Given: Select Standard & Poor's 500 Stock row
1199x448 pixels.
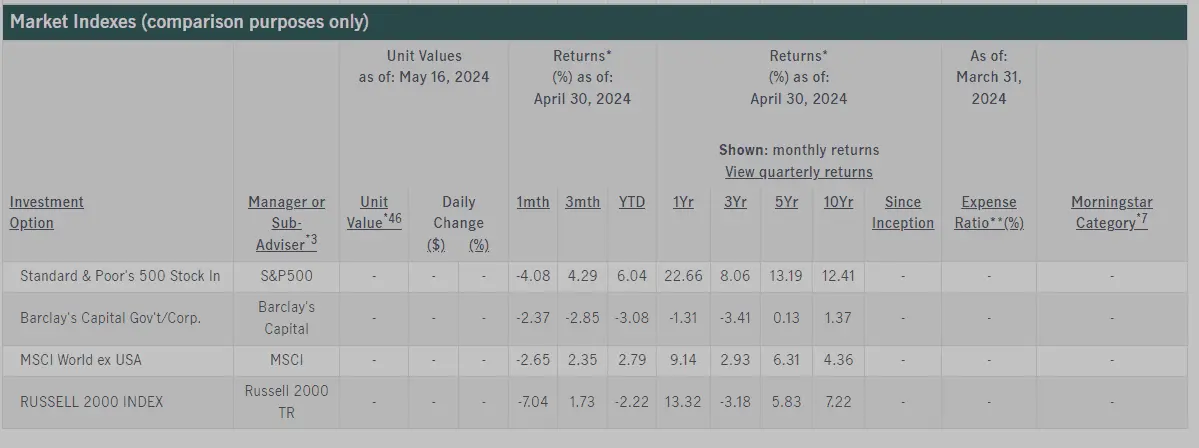Looking at the screenshot, I should click(x=120, y=276).
